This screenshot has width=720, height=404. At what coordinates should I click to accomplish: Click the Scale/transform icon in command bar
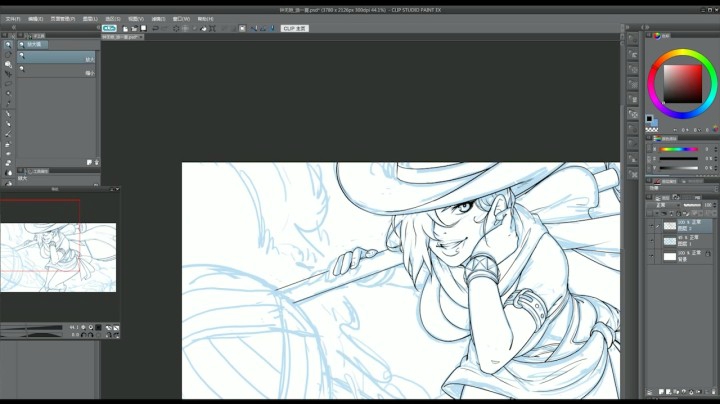click(x=213, y=28)
